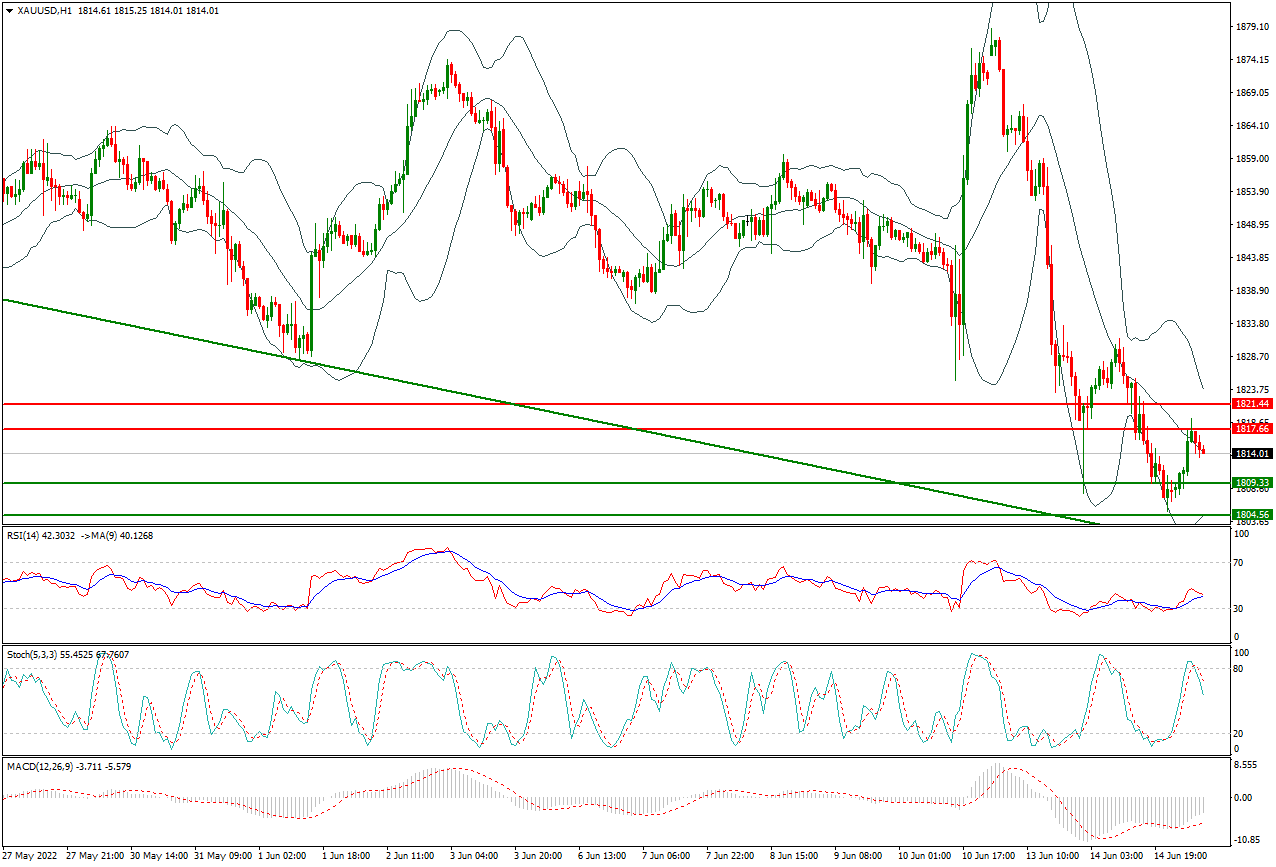Screen dimensions: 1276x867
Task: Click the RSI(14) indicator label
Action: tap(79, 536)
